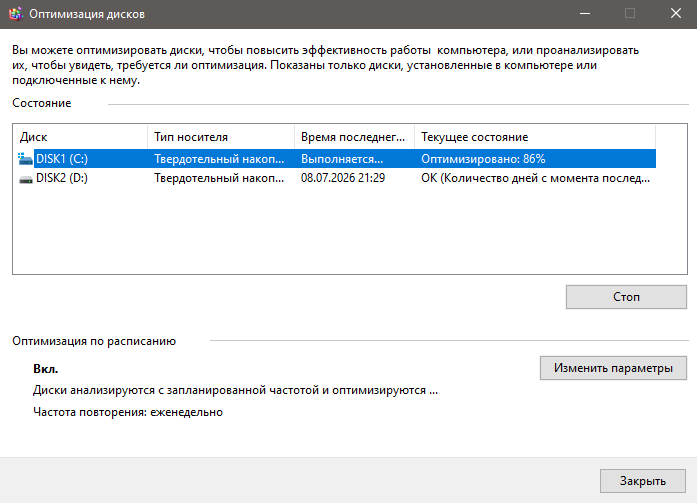Close the window with the X button

(x=676, y=14)
